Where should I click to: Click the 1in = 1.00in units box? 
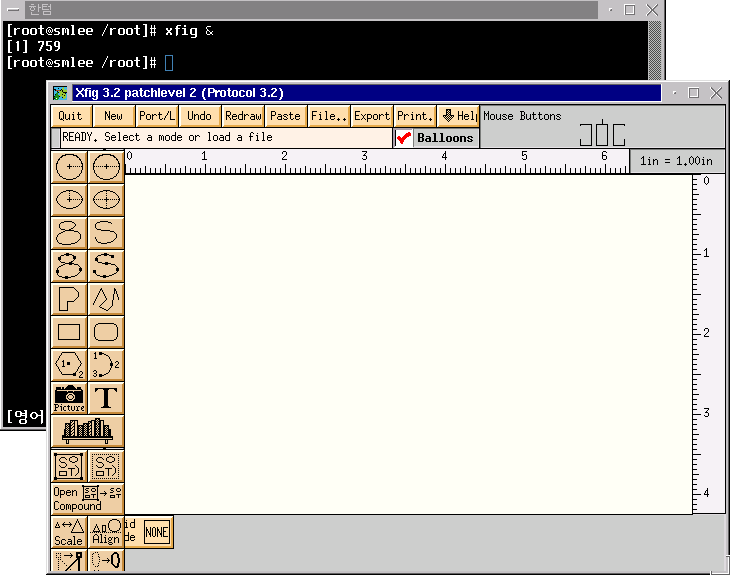(676, 161)
